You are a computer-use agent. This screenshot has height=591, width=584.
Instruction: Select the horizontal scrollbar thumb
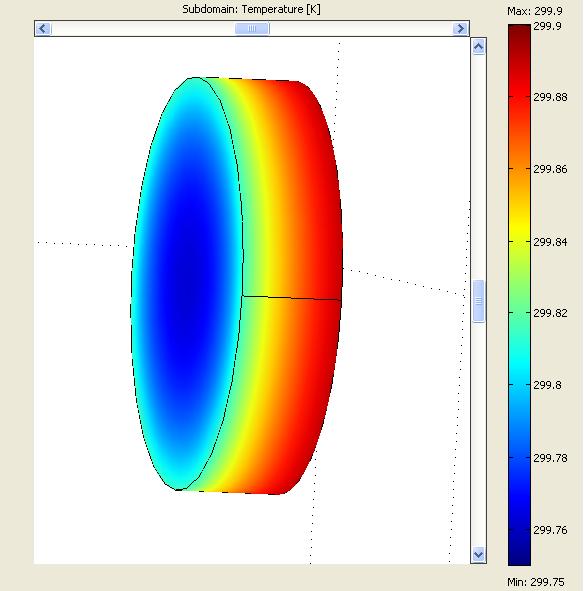(252, 29)
